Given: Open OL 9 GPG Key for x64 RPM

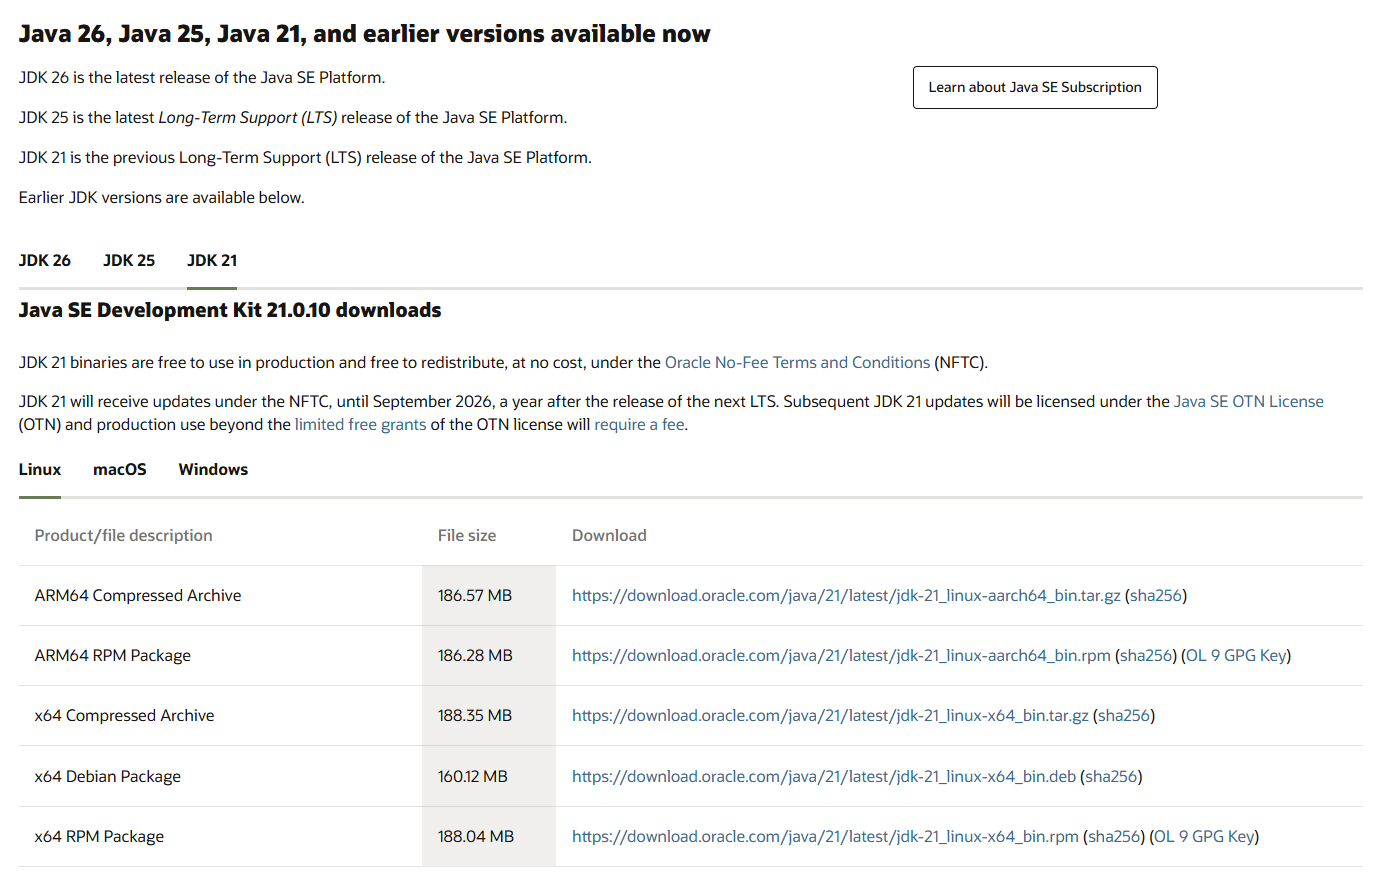Looking at the screenshot, I should coord(1204,837).
